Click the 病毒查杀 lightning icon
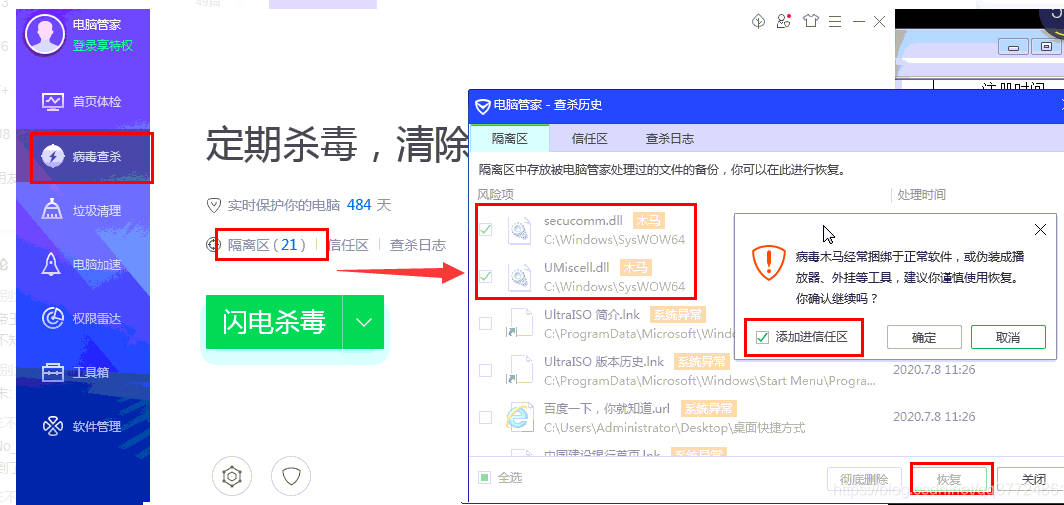1064x505 pixels. (x=52, y=157)
